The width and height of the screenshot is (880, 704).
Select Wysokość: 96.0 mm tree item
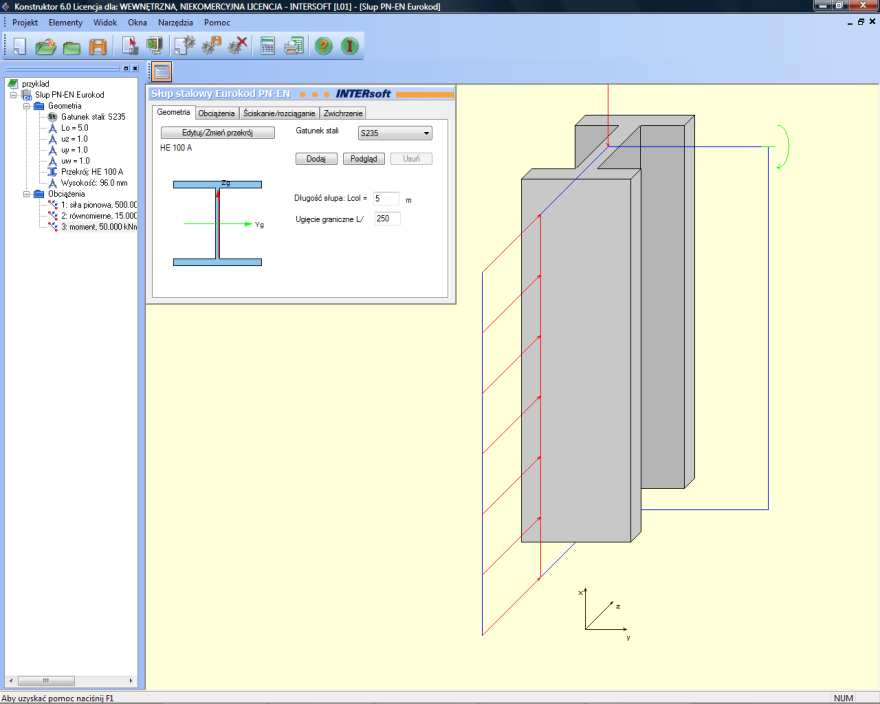[94, 183]
